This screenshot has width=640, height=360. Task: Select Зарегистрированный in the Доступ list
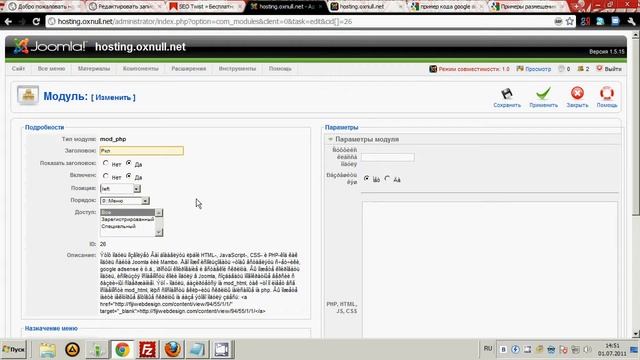coord(127,219)
